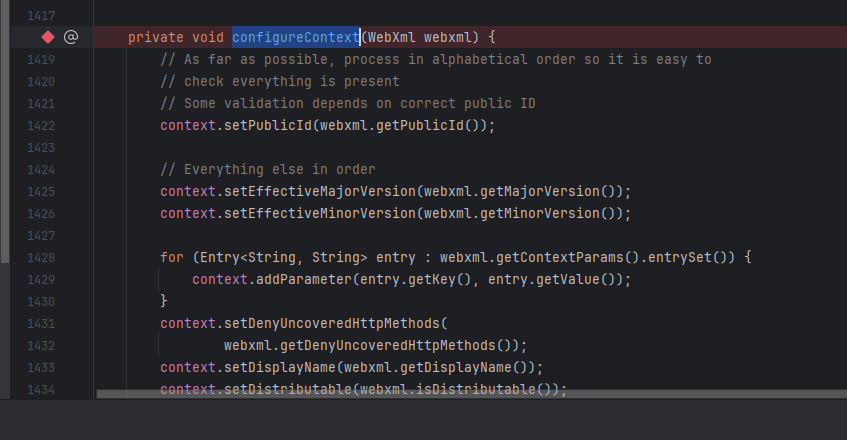Toggle breakpoint at line number 1425
Viewport: 847px width, 440px height.
click(x=41, y=191)
